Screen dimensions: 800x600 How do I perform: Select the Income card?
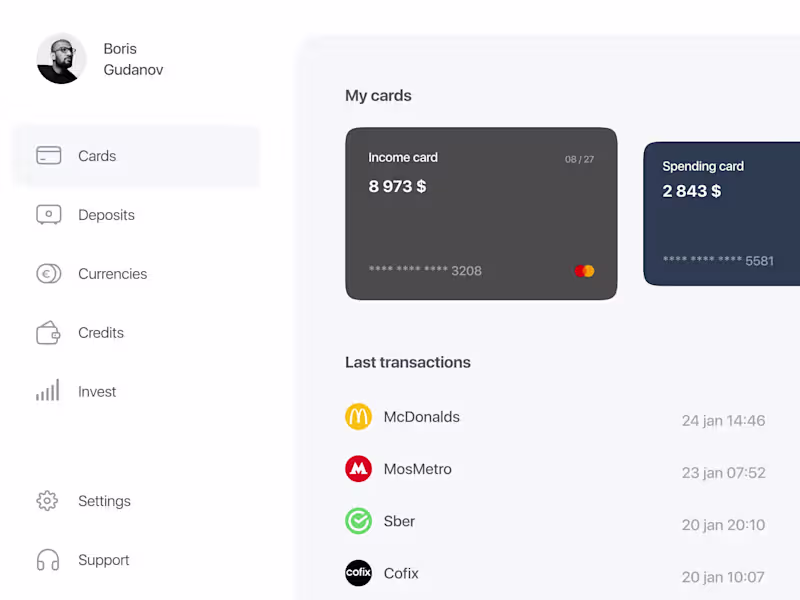[x=480, y=213]
